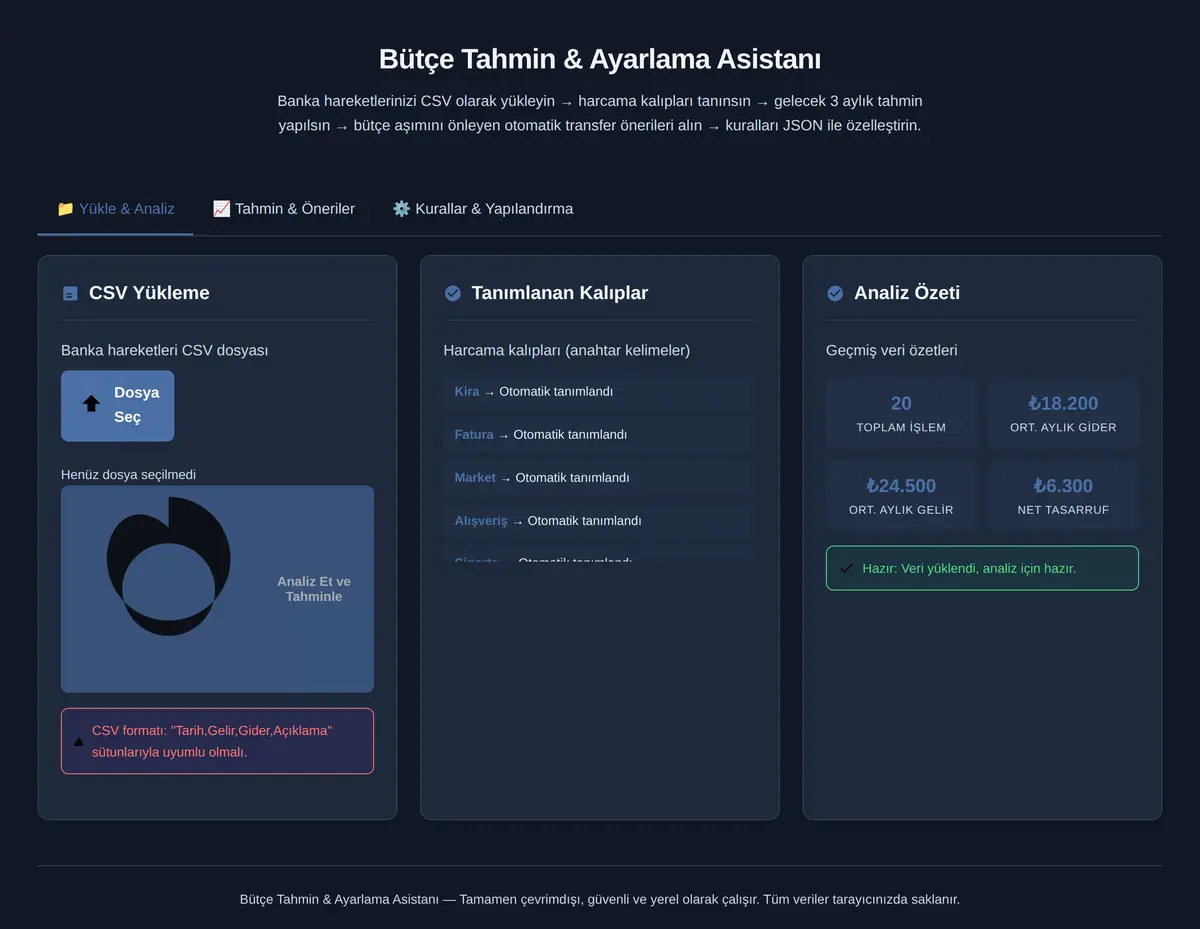Screen dimensions: 1200x929
Task: Switch to the Tahmin & Öneriler tab
Action: pyautogui.click(x=283, y=209)
